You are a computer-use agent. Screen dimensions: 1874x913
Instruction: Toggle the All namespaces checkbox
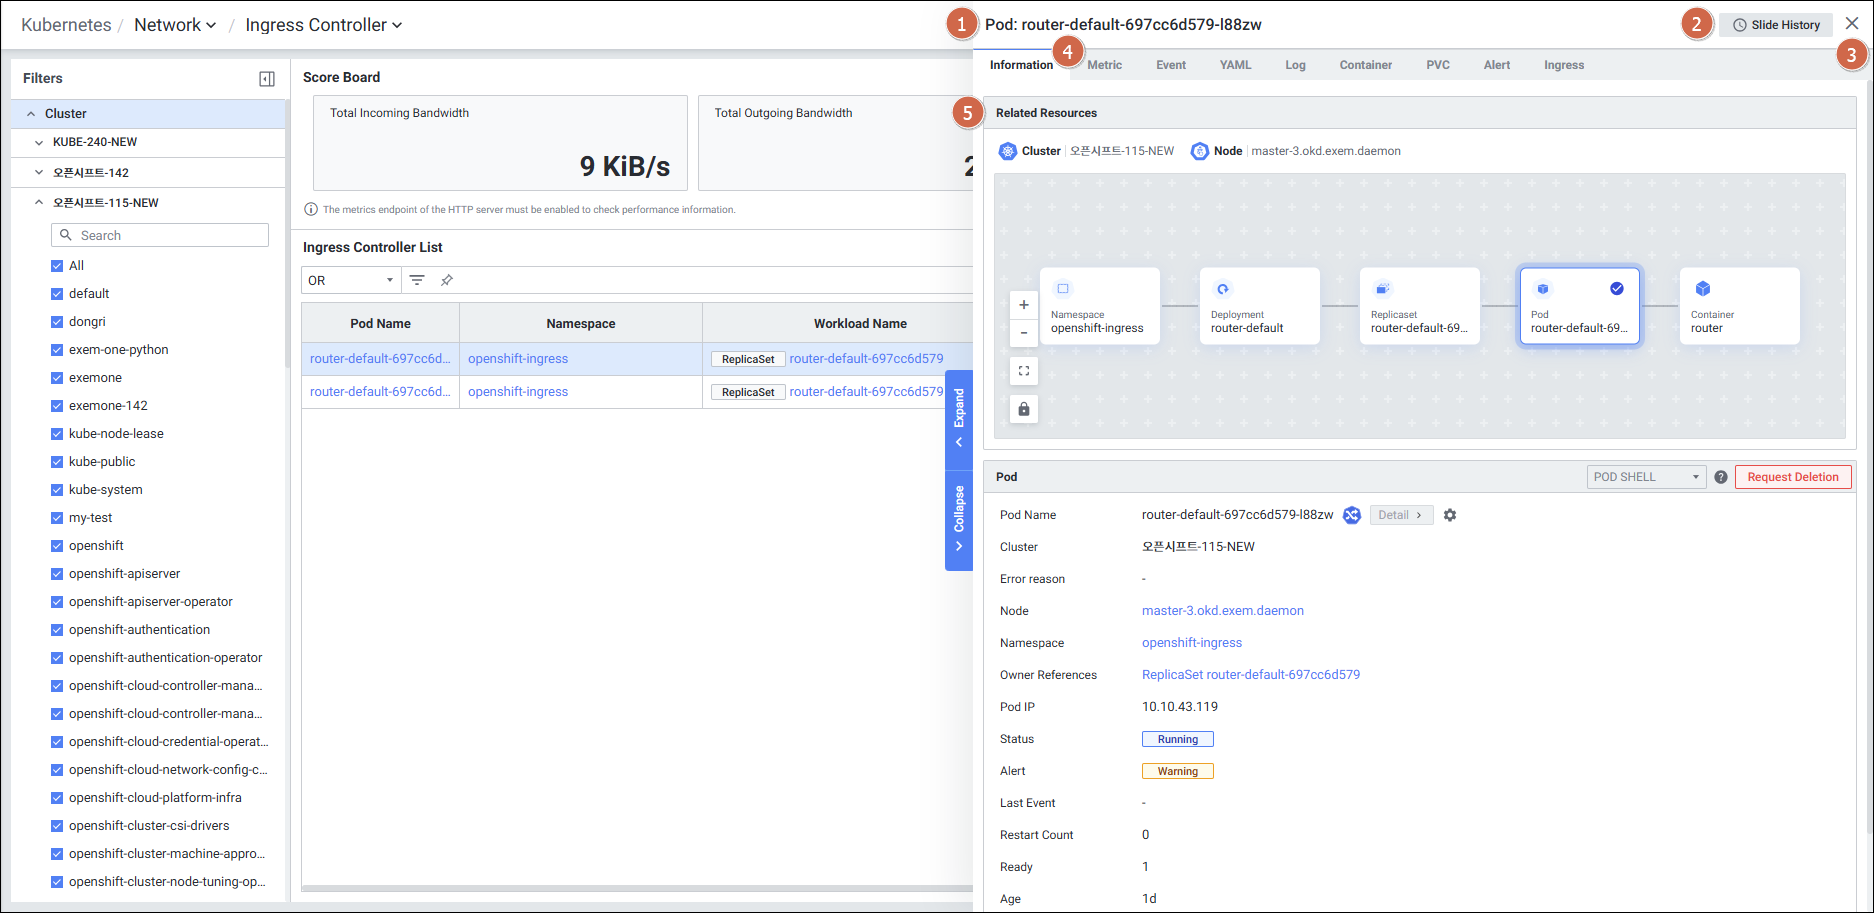click(57, 266)
